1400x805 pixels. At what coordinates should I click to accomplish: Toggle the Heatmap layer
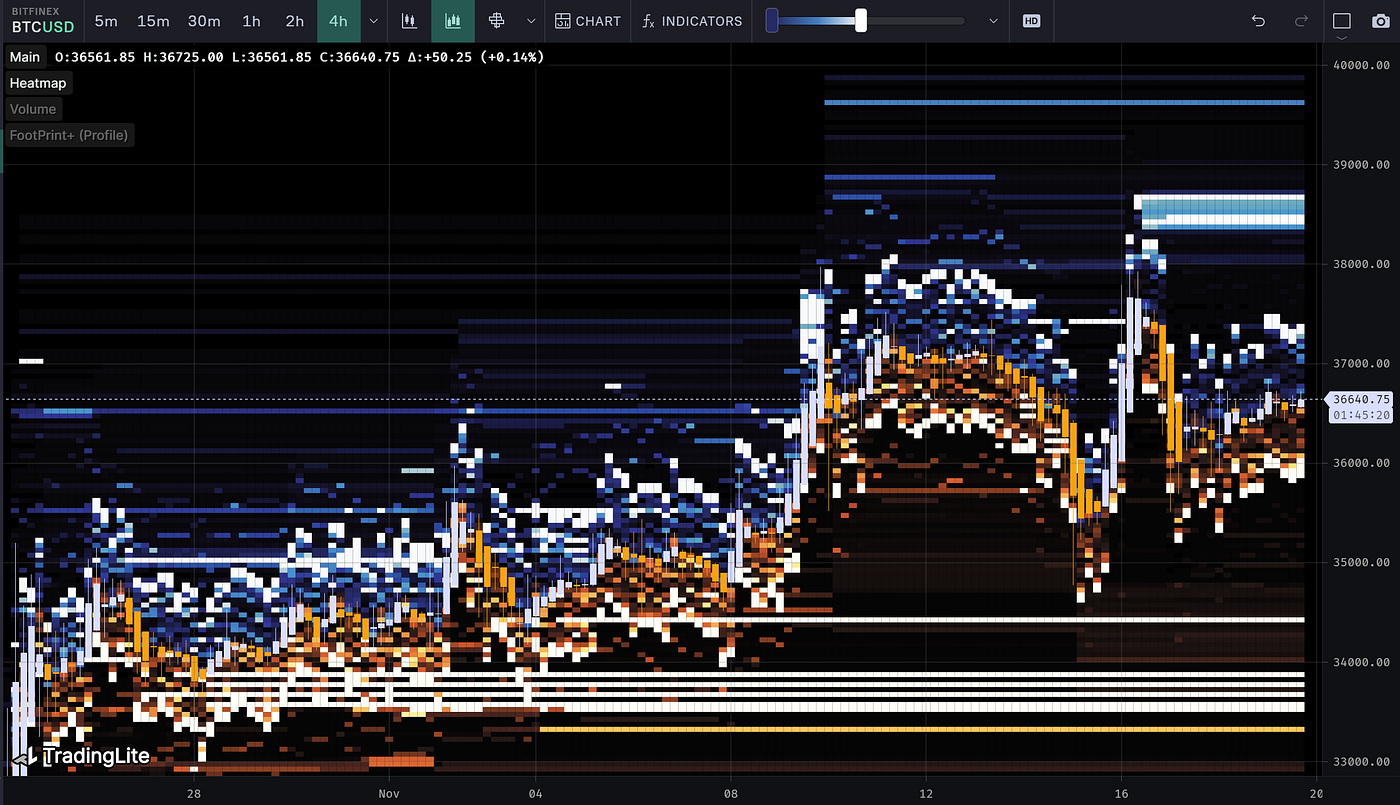(x=38, y=83)
